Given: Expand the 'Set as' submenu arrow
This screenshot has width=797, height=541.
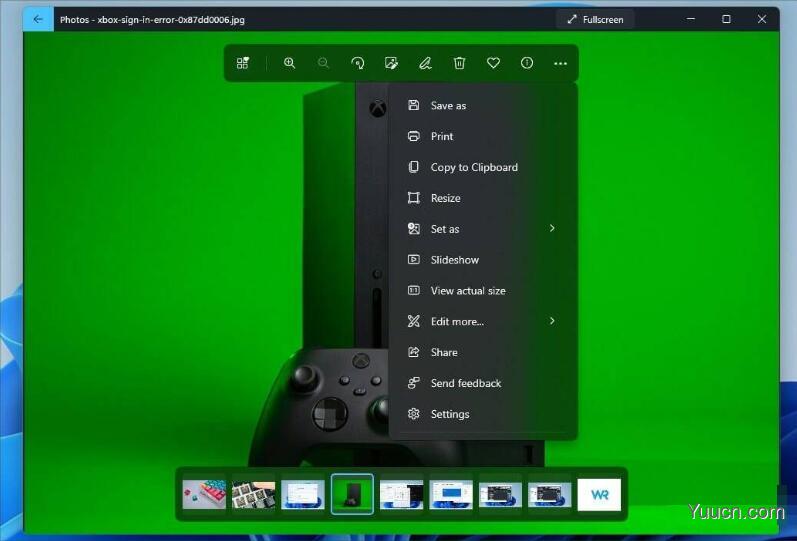Looking at the screenshot, I should 552,229.
